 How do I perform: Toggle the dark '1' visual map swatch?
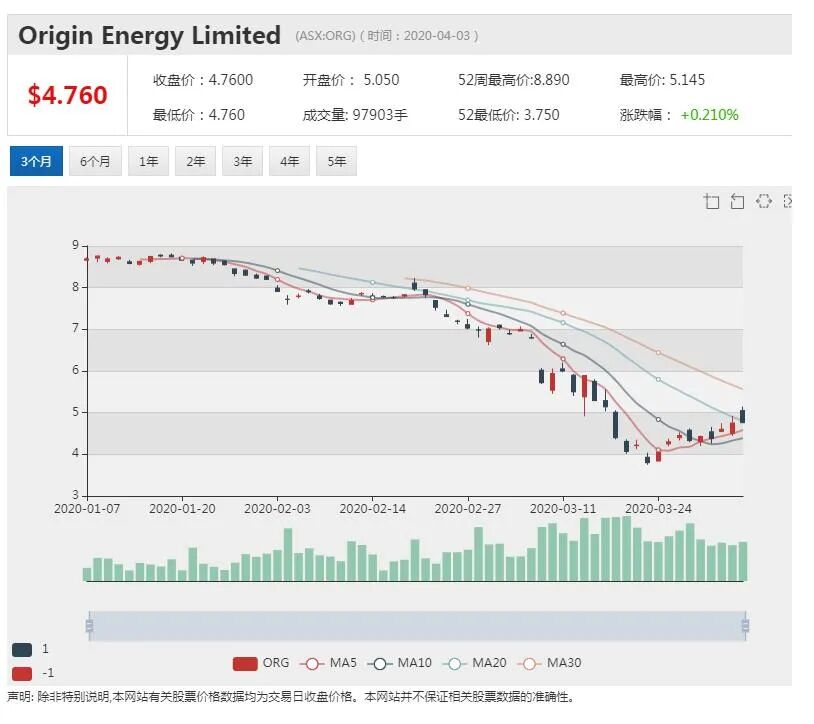point(22,649)
